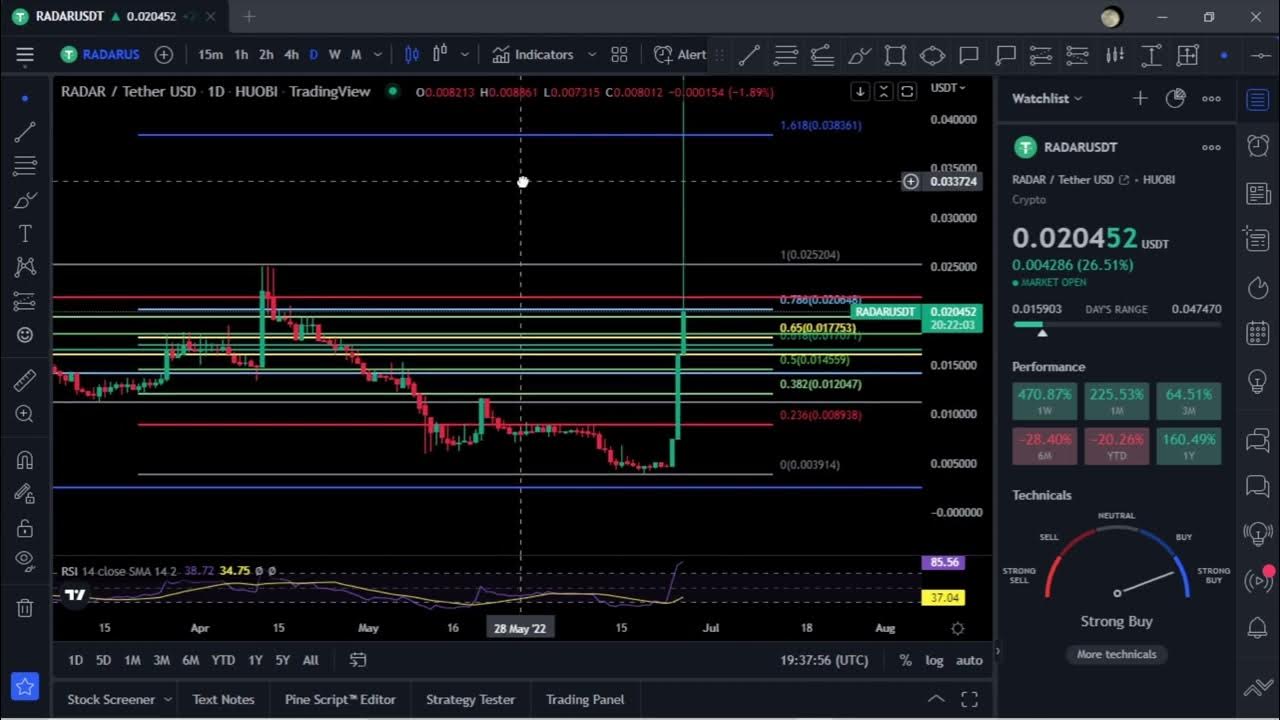Expand the Stock Screener dropdown arrow
1280x720 pixels.
(x=168, y=699)
